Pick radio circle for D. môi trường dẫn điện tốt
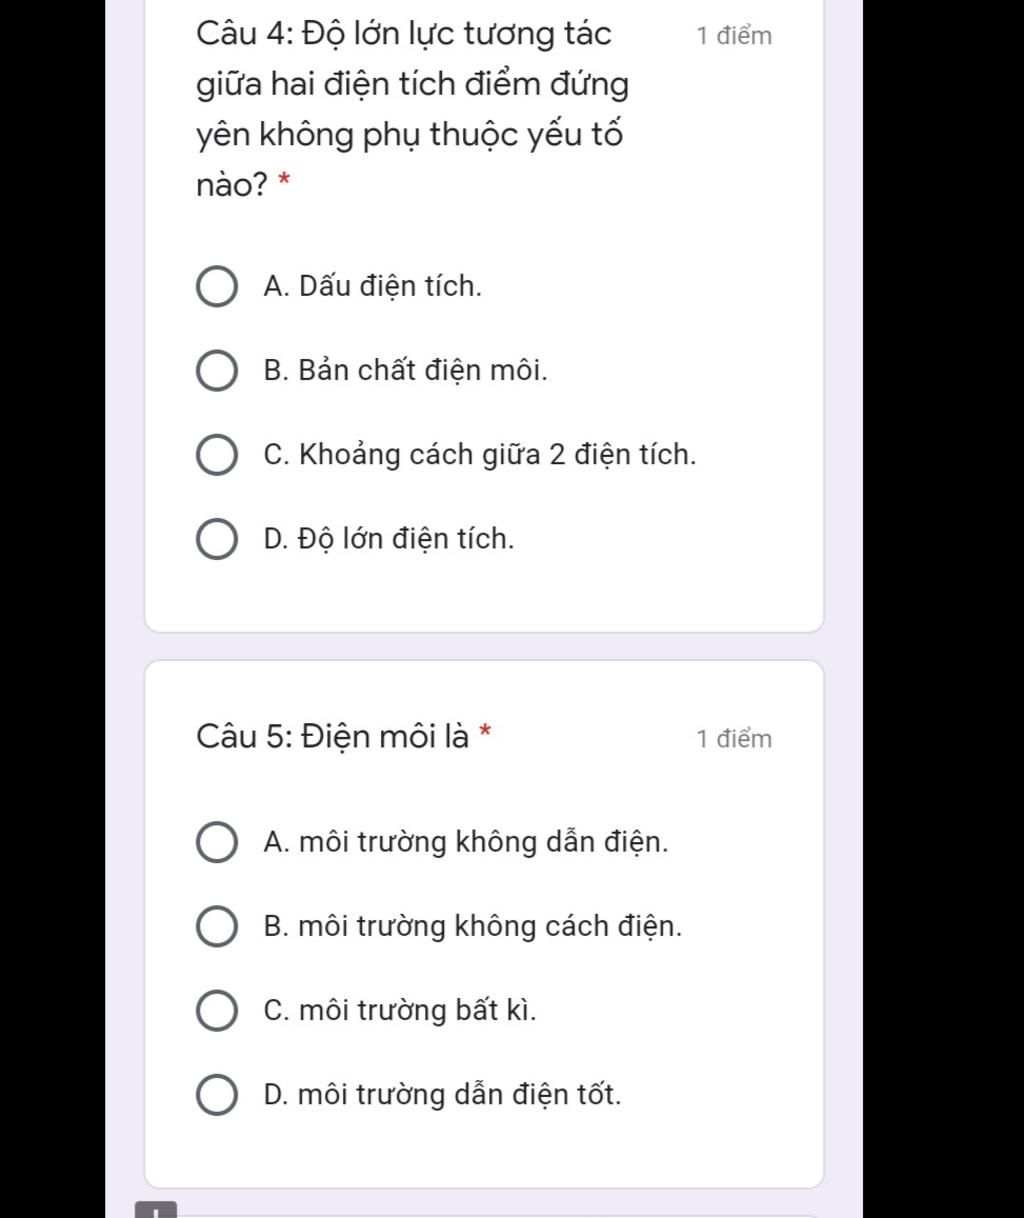 pyautogui.click(x=215, y=1095)
